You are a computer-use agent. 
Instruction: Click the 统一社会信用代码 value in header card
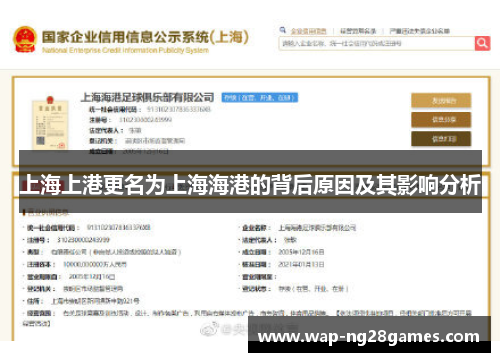point(179,109)
